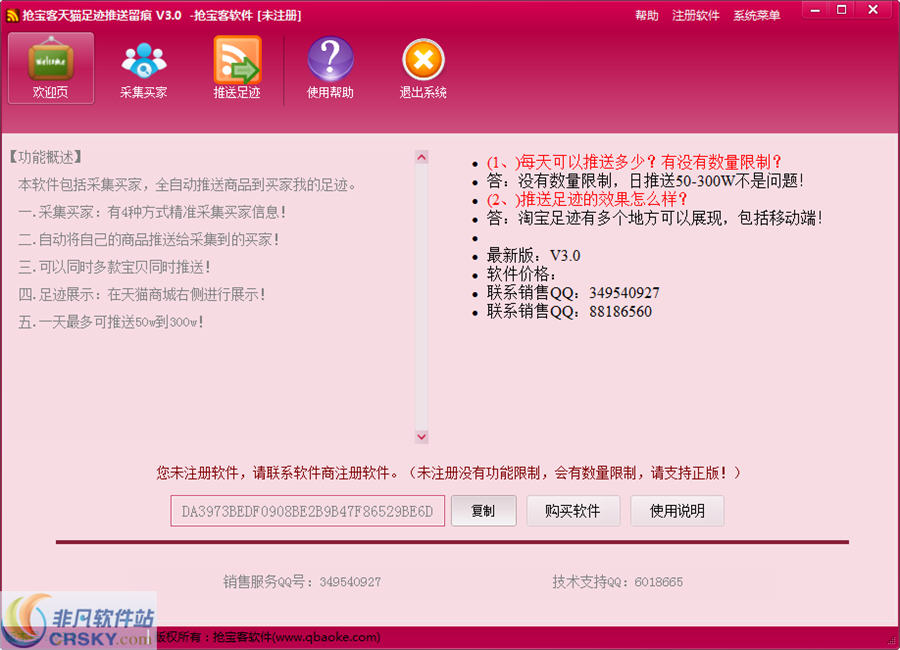Open the 欢迎页 welcome page icon
900x650 pixels.
[51, 67]
